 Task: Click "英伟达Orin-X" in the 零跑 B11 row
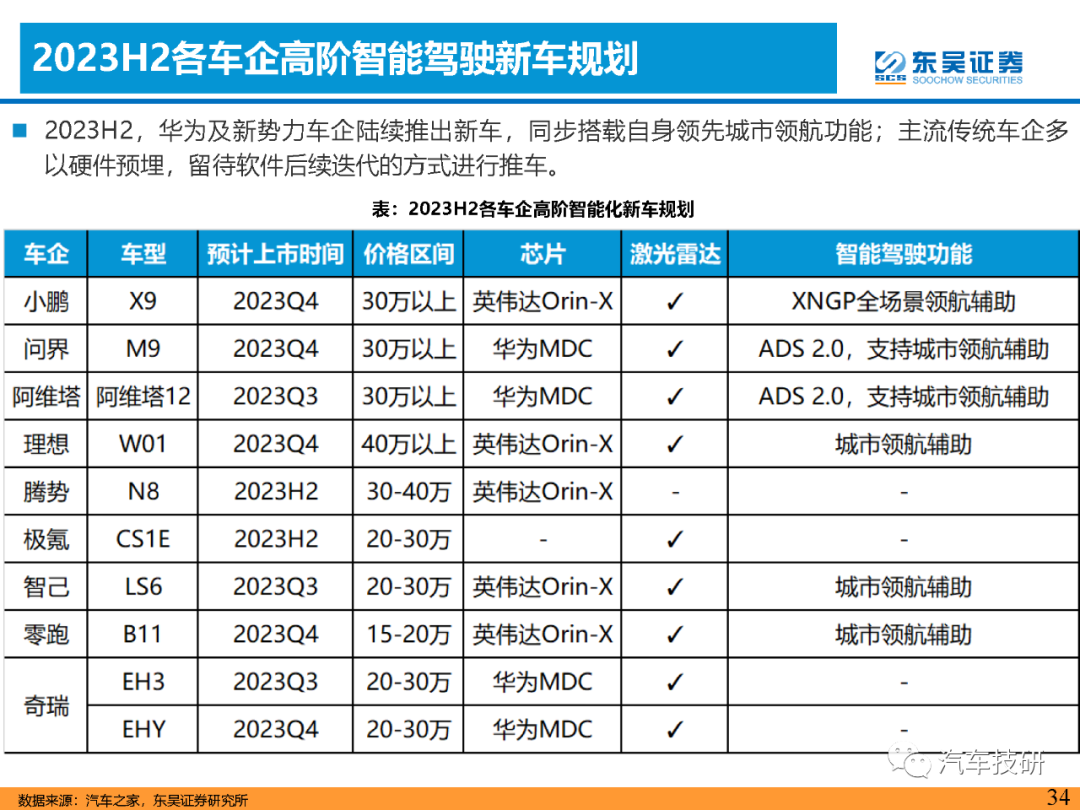click(543, 634)
